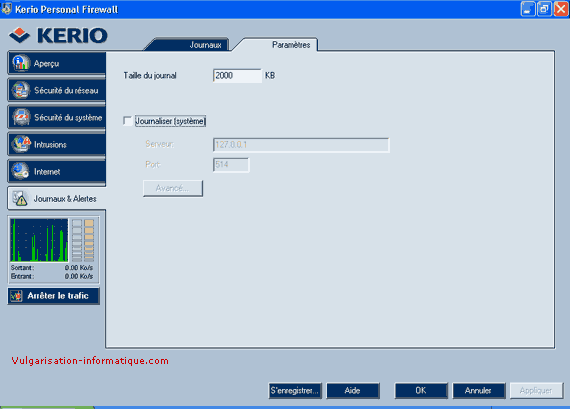Go to the Internet section label
The height and width of the screenshot is (409, 570).
47,172
